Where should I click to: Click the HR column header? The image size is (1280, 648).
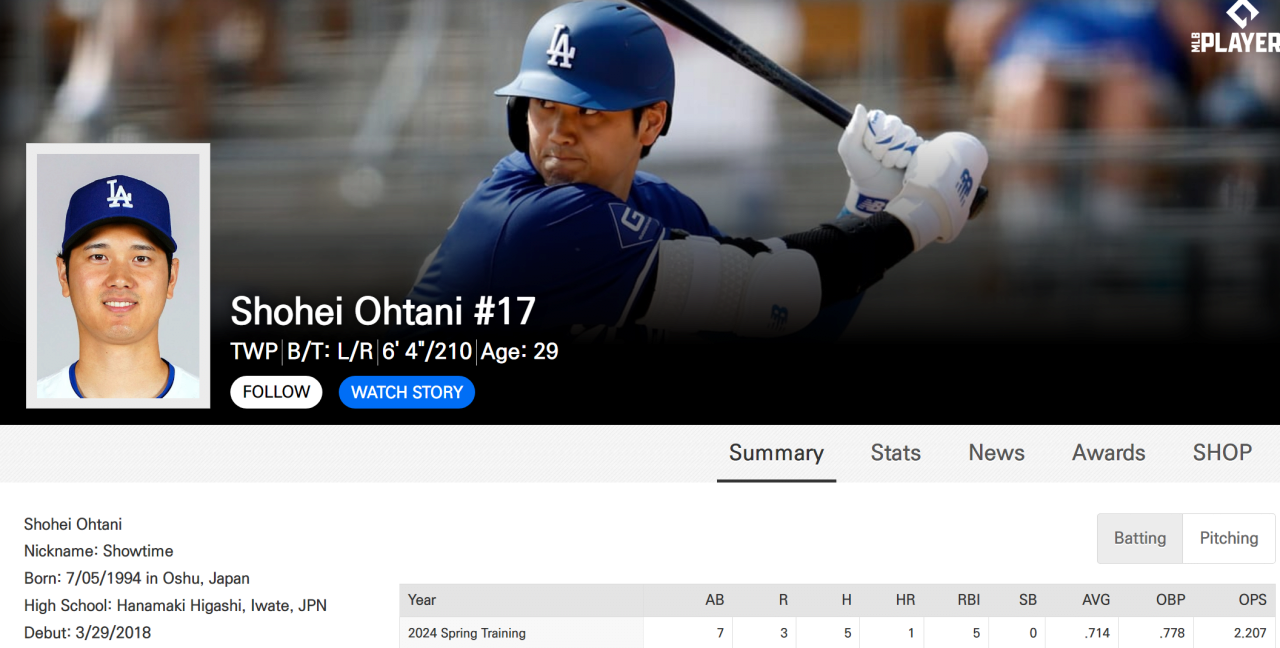point(905,600)
